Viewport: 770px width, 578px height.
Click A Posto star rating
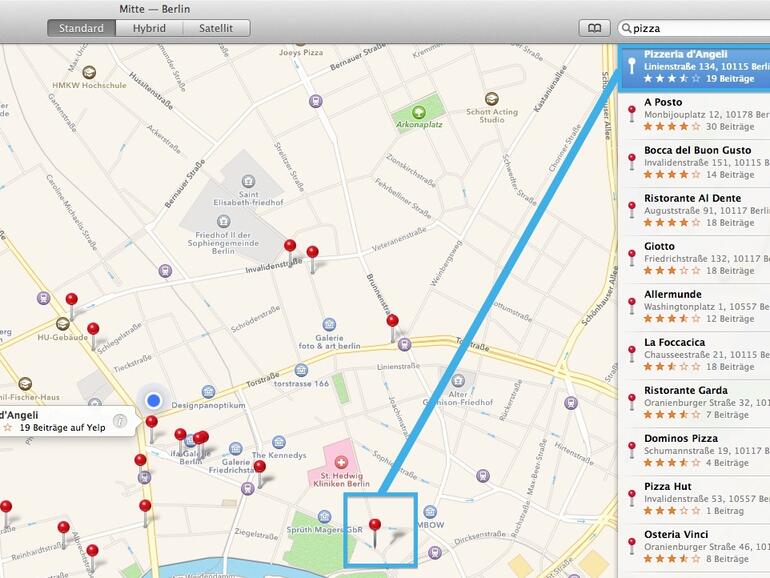pos(672,127)
